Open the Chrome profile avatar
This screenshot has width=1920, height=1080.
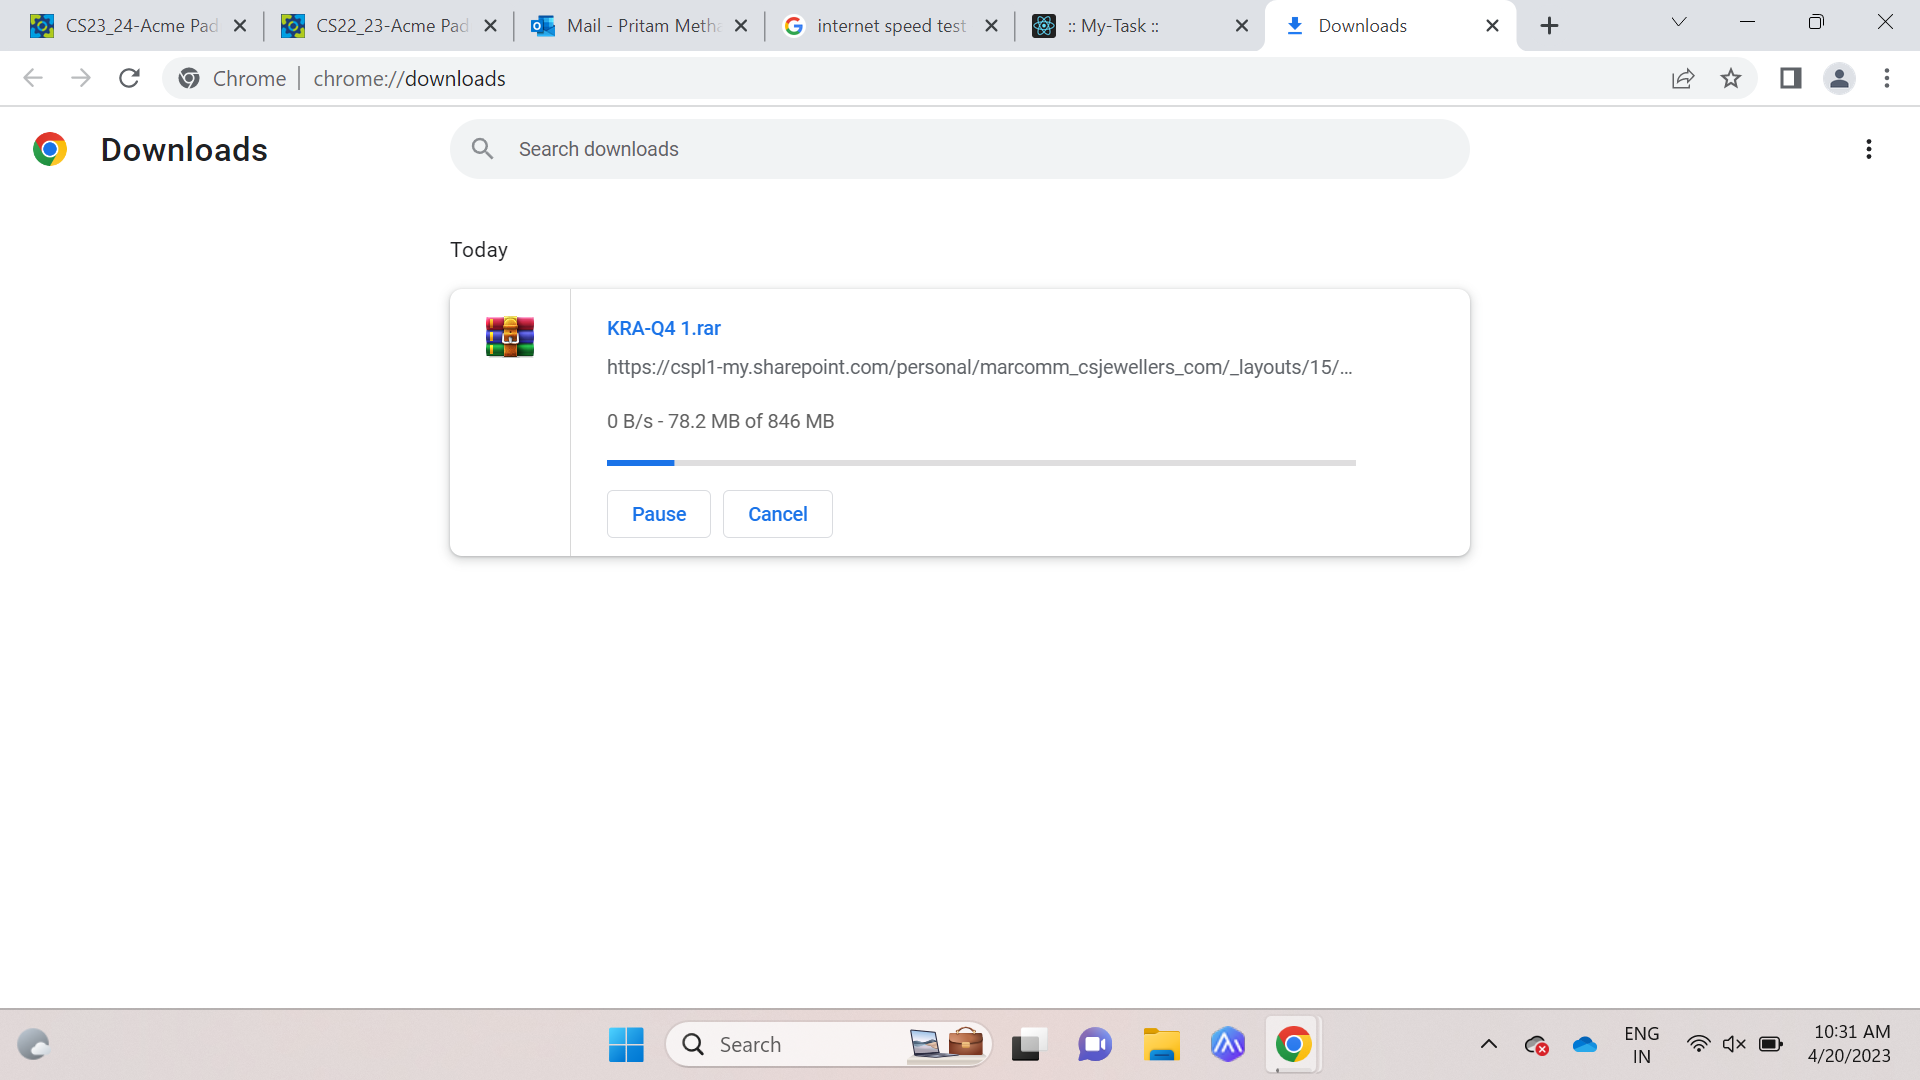click(1839, 78)
